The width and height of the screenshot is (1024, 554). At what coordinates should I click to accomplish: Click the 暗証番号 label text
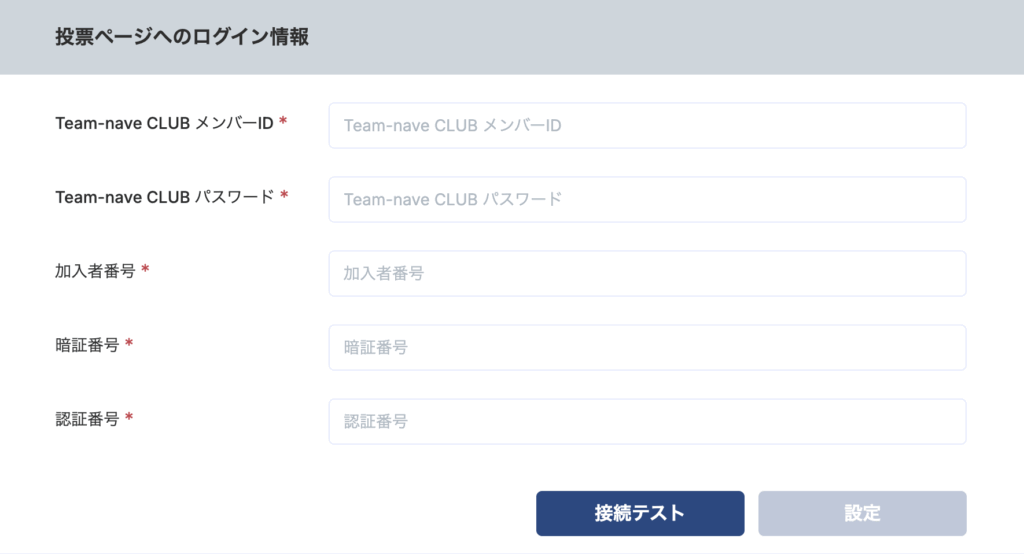coord(87,345)
